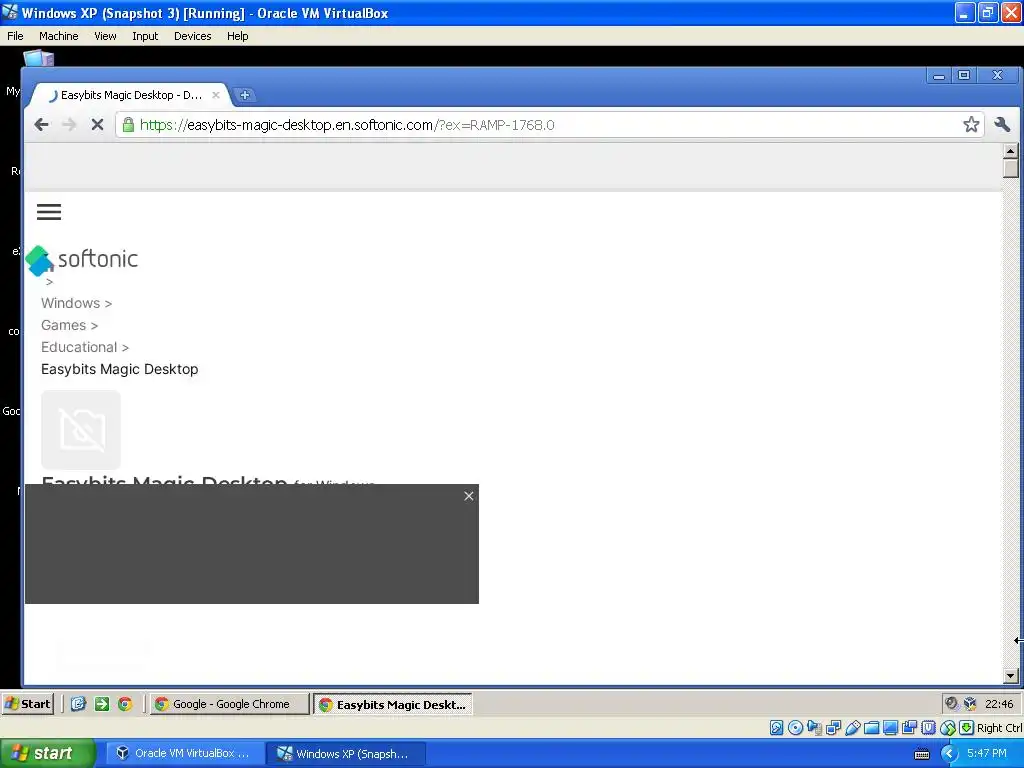This screenshot has height=768, width=1024.
Task: Launch Chrome from guest quick launch
Action: tap(125, 704)
